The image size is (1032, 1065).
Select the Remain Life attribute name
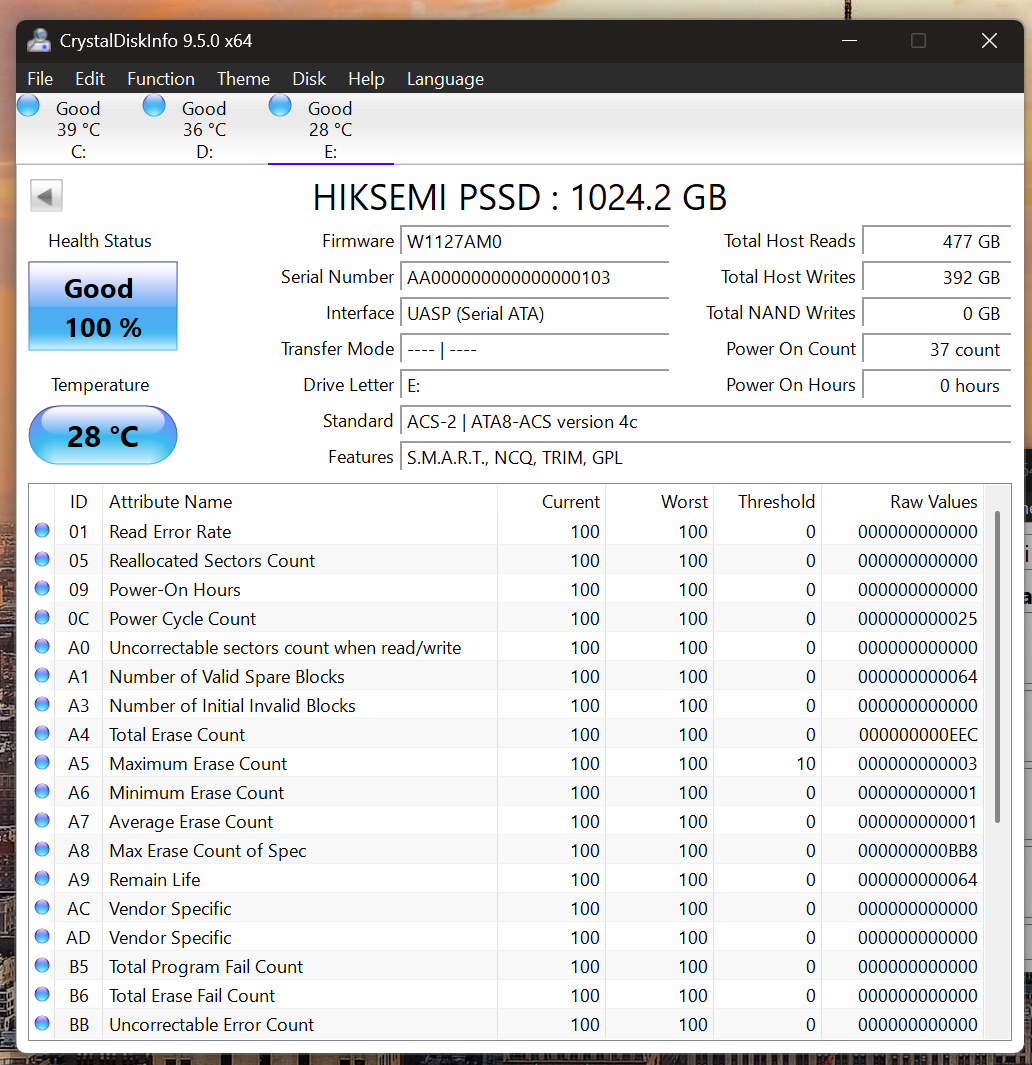155,880
